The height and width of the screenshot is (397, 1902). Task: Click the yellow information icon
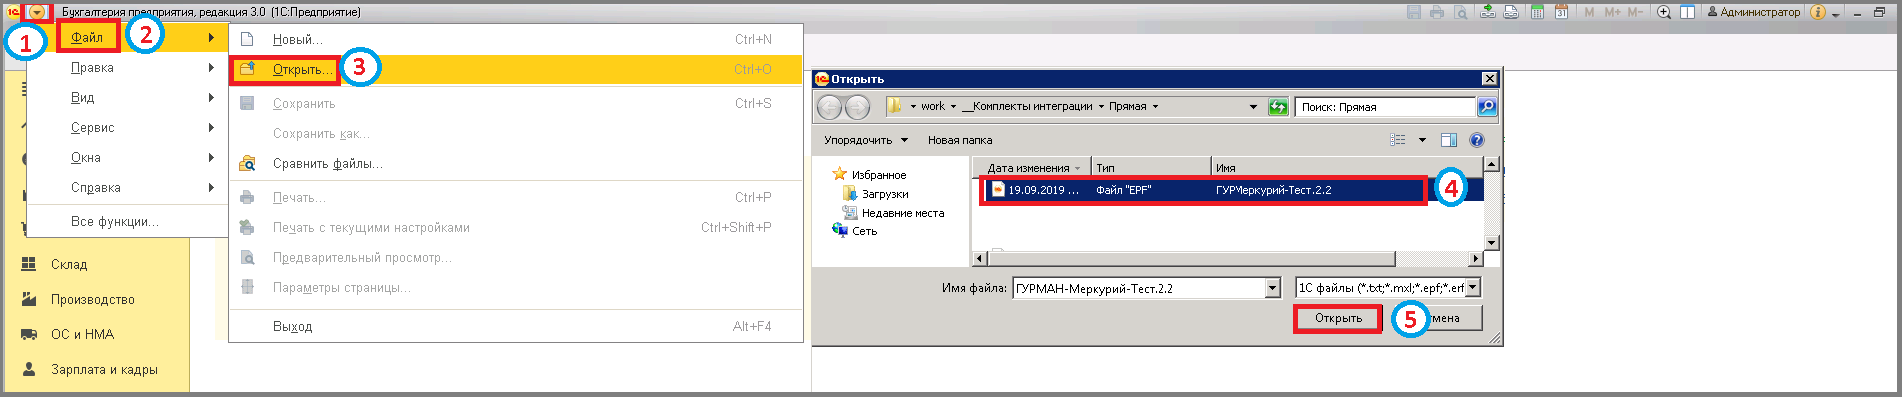coord(1818,12)
